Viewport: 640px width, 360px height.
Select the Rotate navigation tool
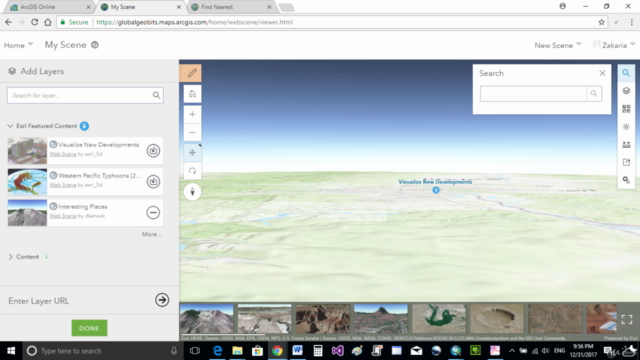click(x=192, y=171)
